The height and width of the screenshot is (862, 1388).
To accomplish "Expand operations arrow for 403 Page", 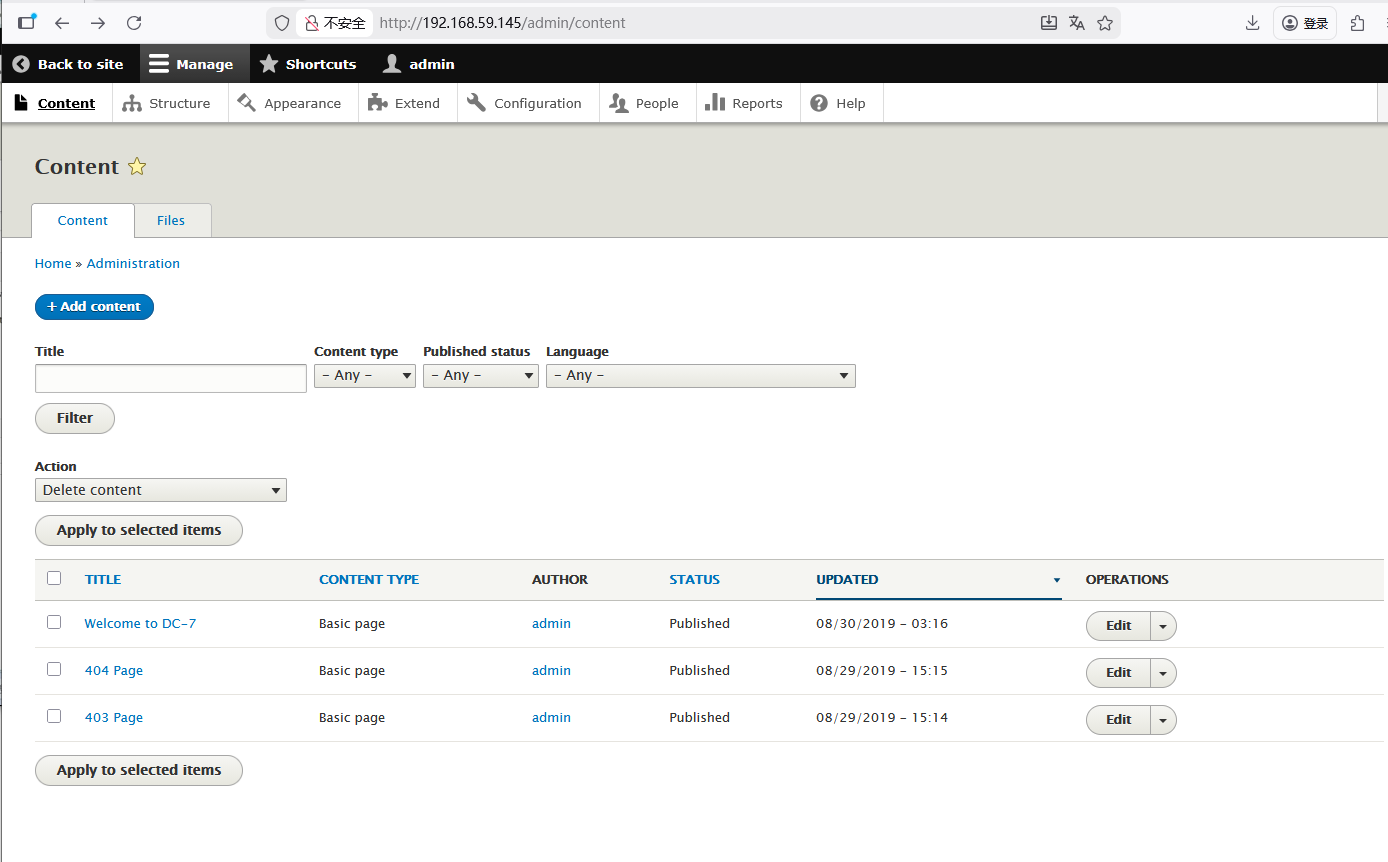I will pos(1163,720).
